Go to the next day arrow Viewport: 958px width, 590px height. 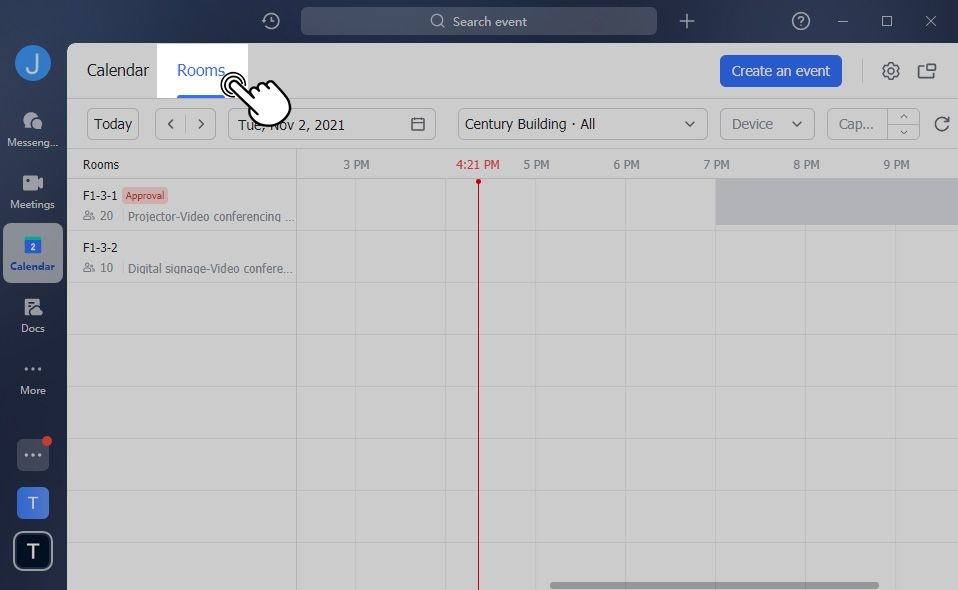(201, 124)
